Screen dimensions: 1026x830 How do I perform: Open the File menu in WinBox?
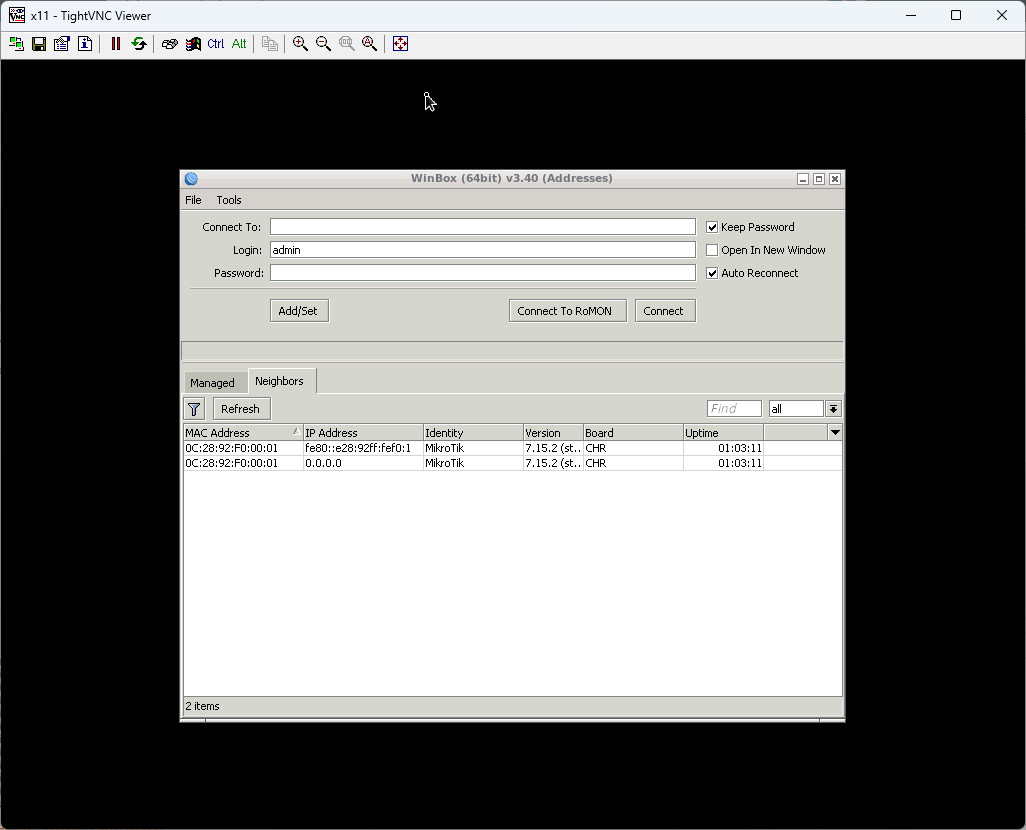click(x=193, y=200)
